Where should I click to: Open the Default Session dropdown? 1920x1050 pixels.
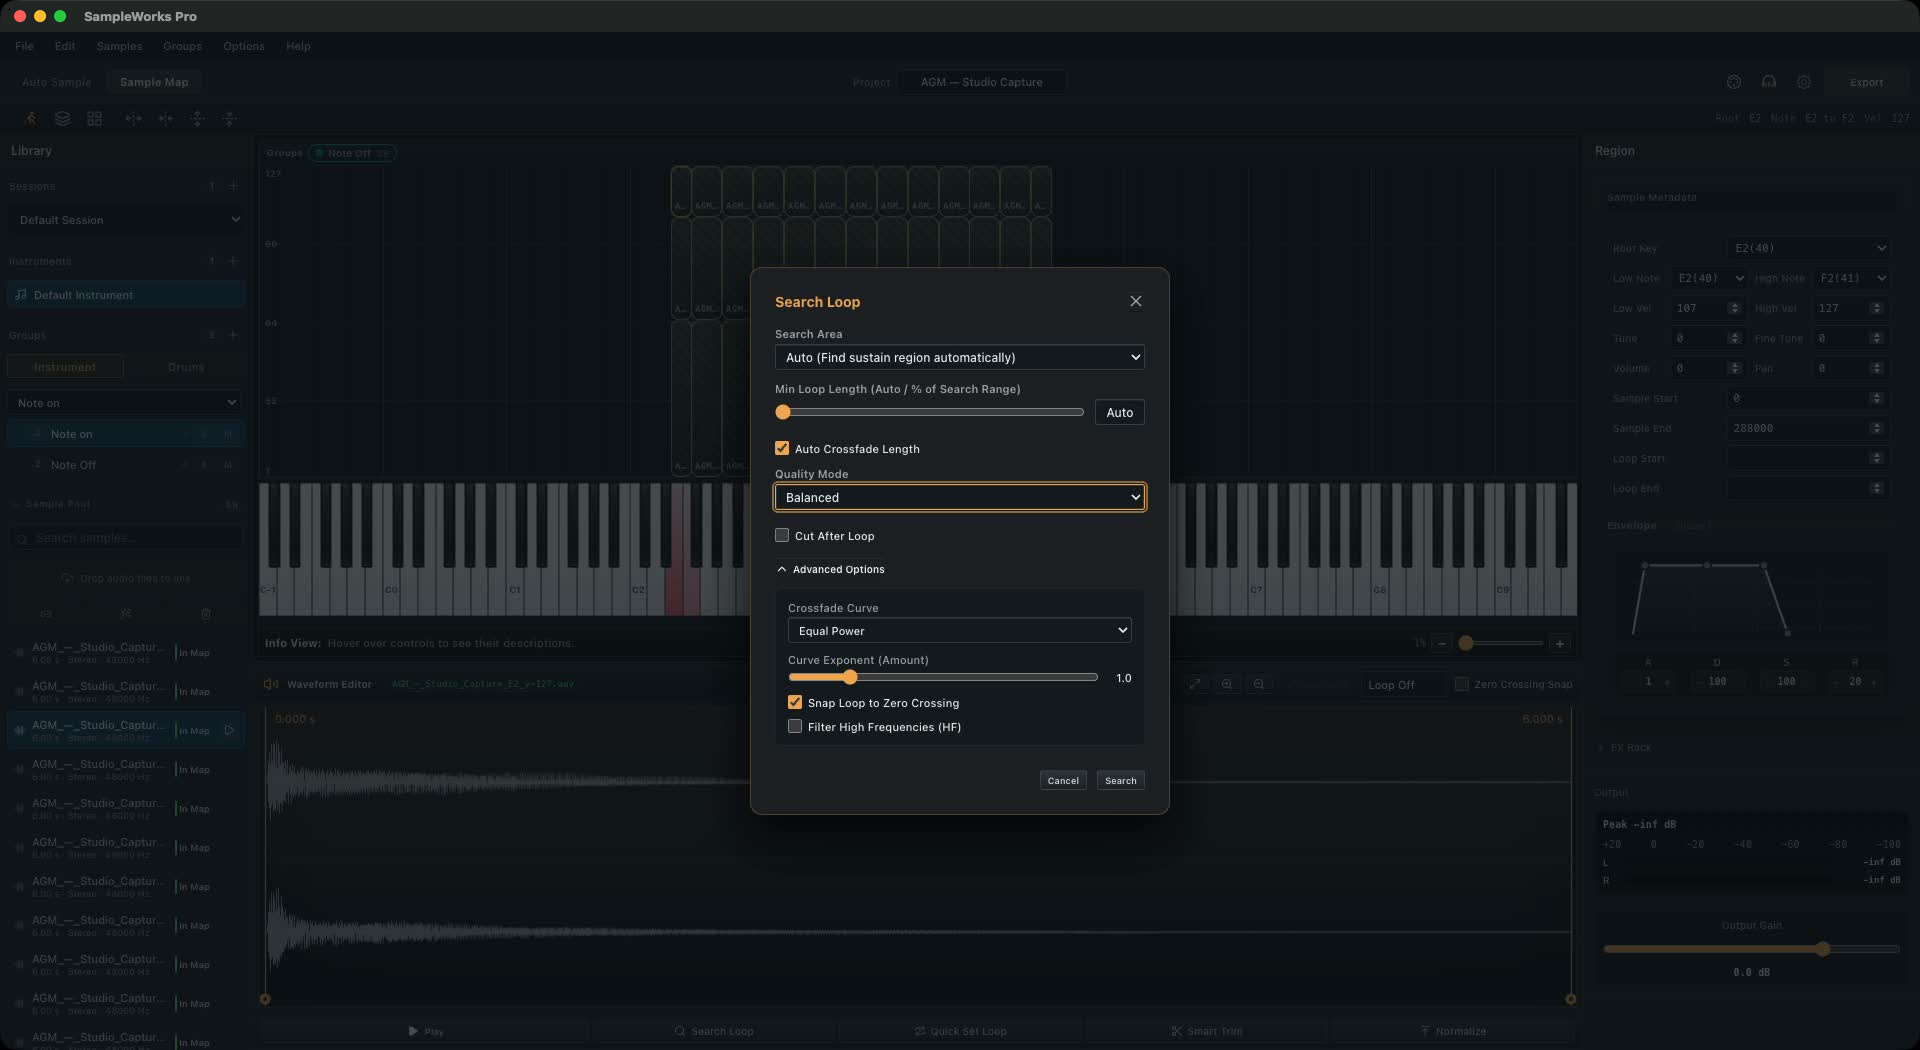(127, 220)
